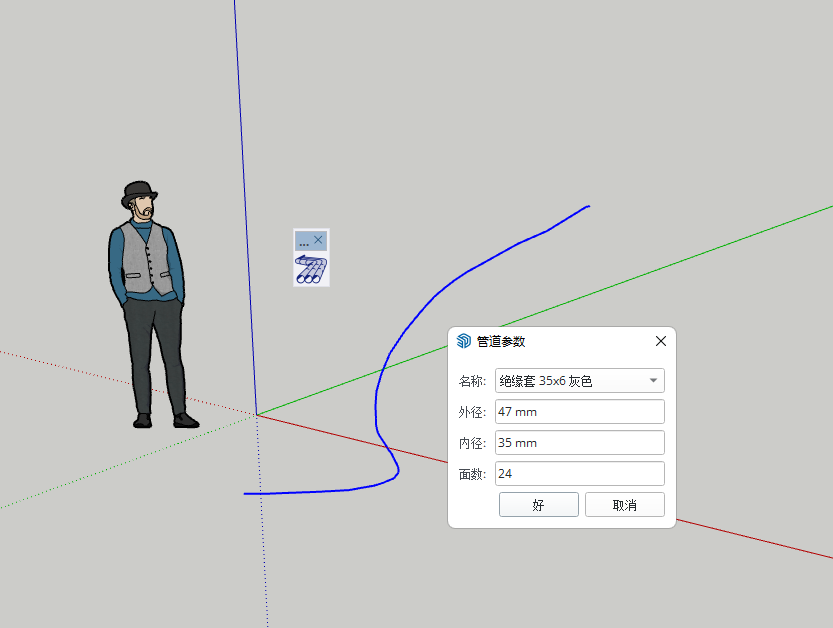This screenshot has width=833, height=628.
Task: Click the 管道参数 dialog title bar
Action: [560, 341]
